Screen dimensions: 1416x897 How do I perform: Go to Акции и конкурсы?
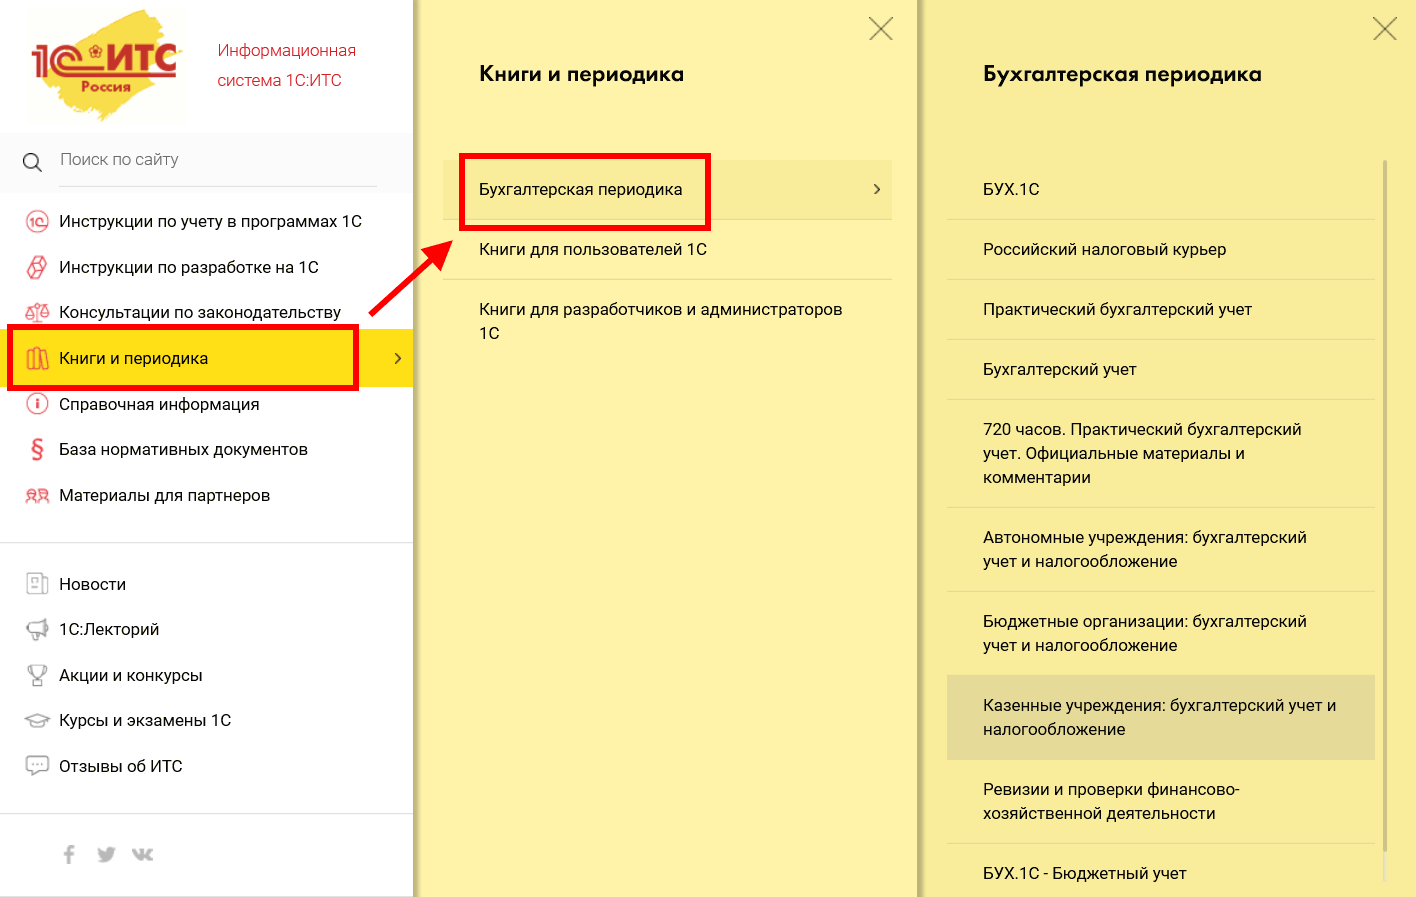click(x=131, y=675)
